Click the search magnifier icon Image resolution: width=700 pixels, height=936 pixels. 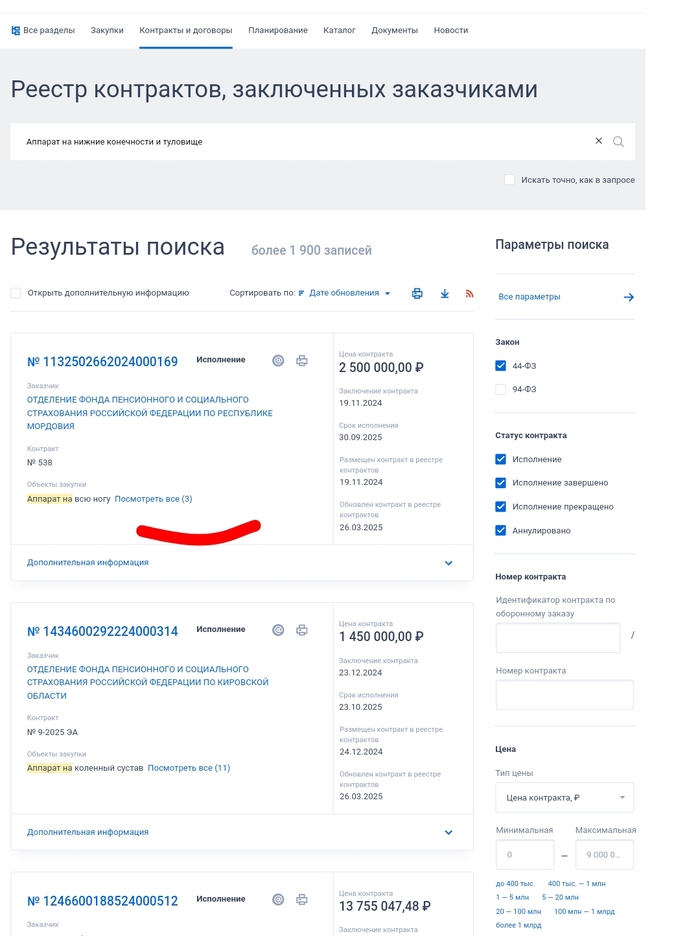coord(618,142)
